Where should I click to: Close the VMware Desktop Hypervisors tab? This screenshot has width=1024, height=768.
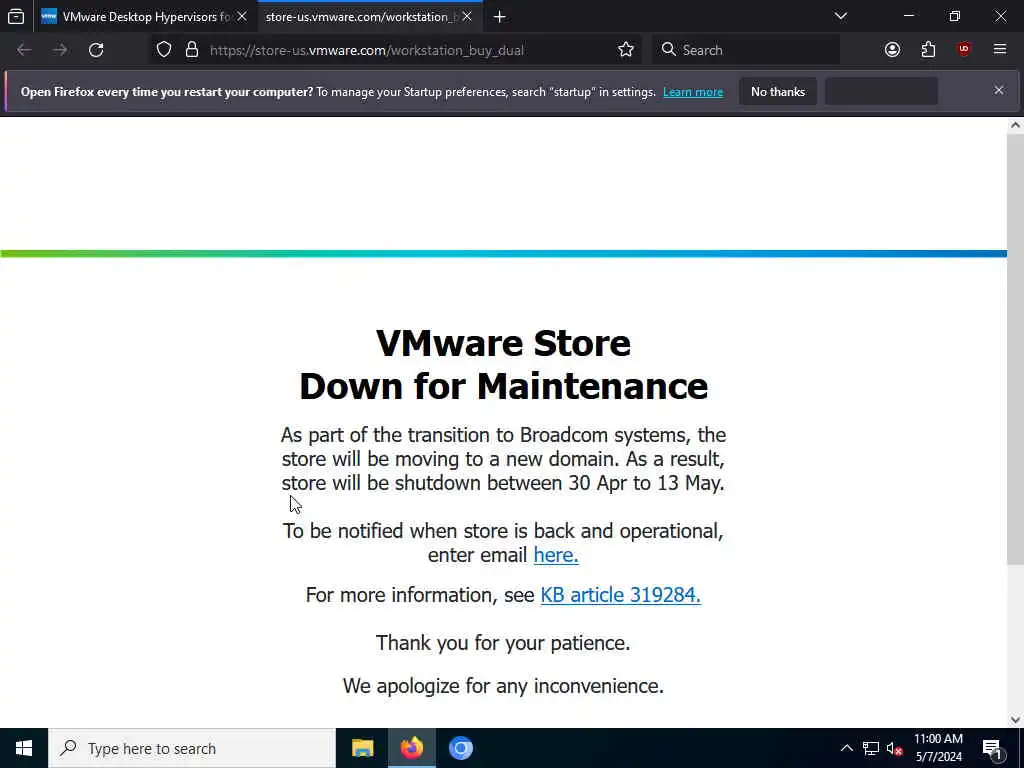(242, 16)
